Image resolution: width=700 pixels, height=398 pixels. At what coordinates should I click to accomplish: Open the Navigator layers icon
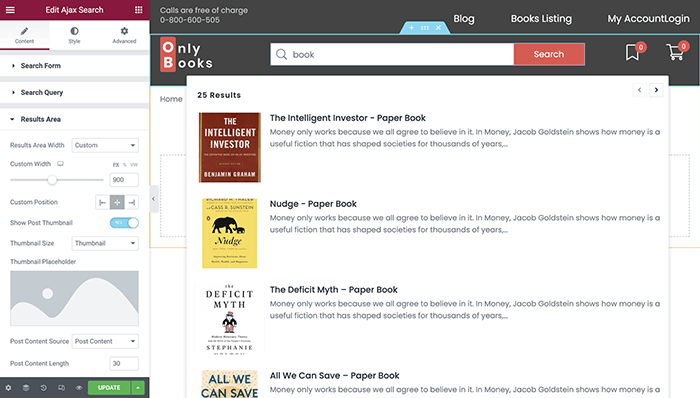pos(26,388)
